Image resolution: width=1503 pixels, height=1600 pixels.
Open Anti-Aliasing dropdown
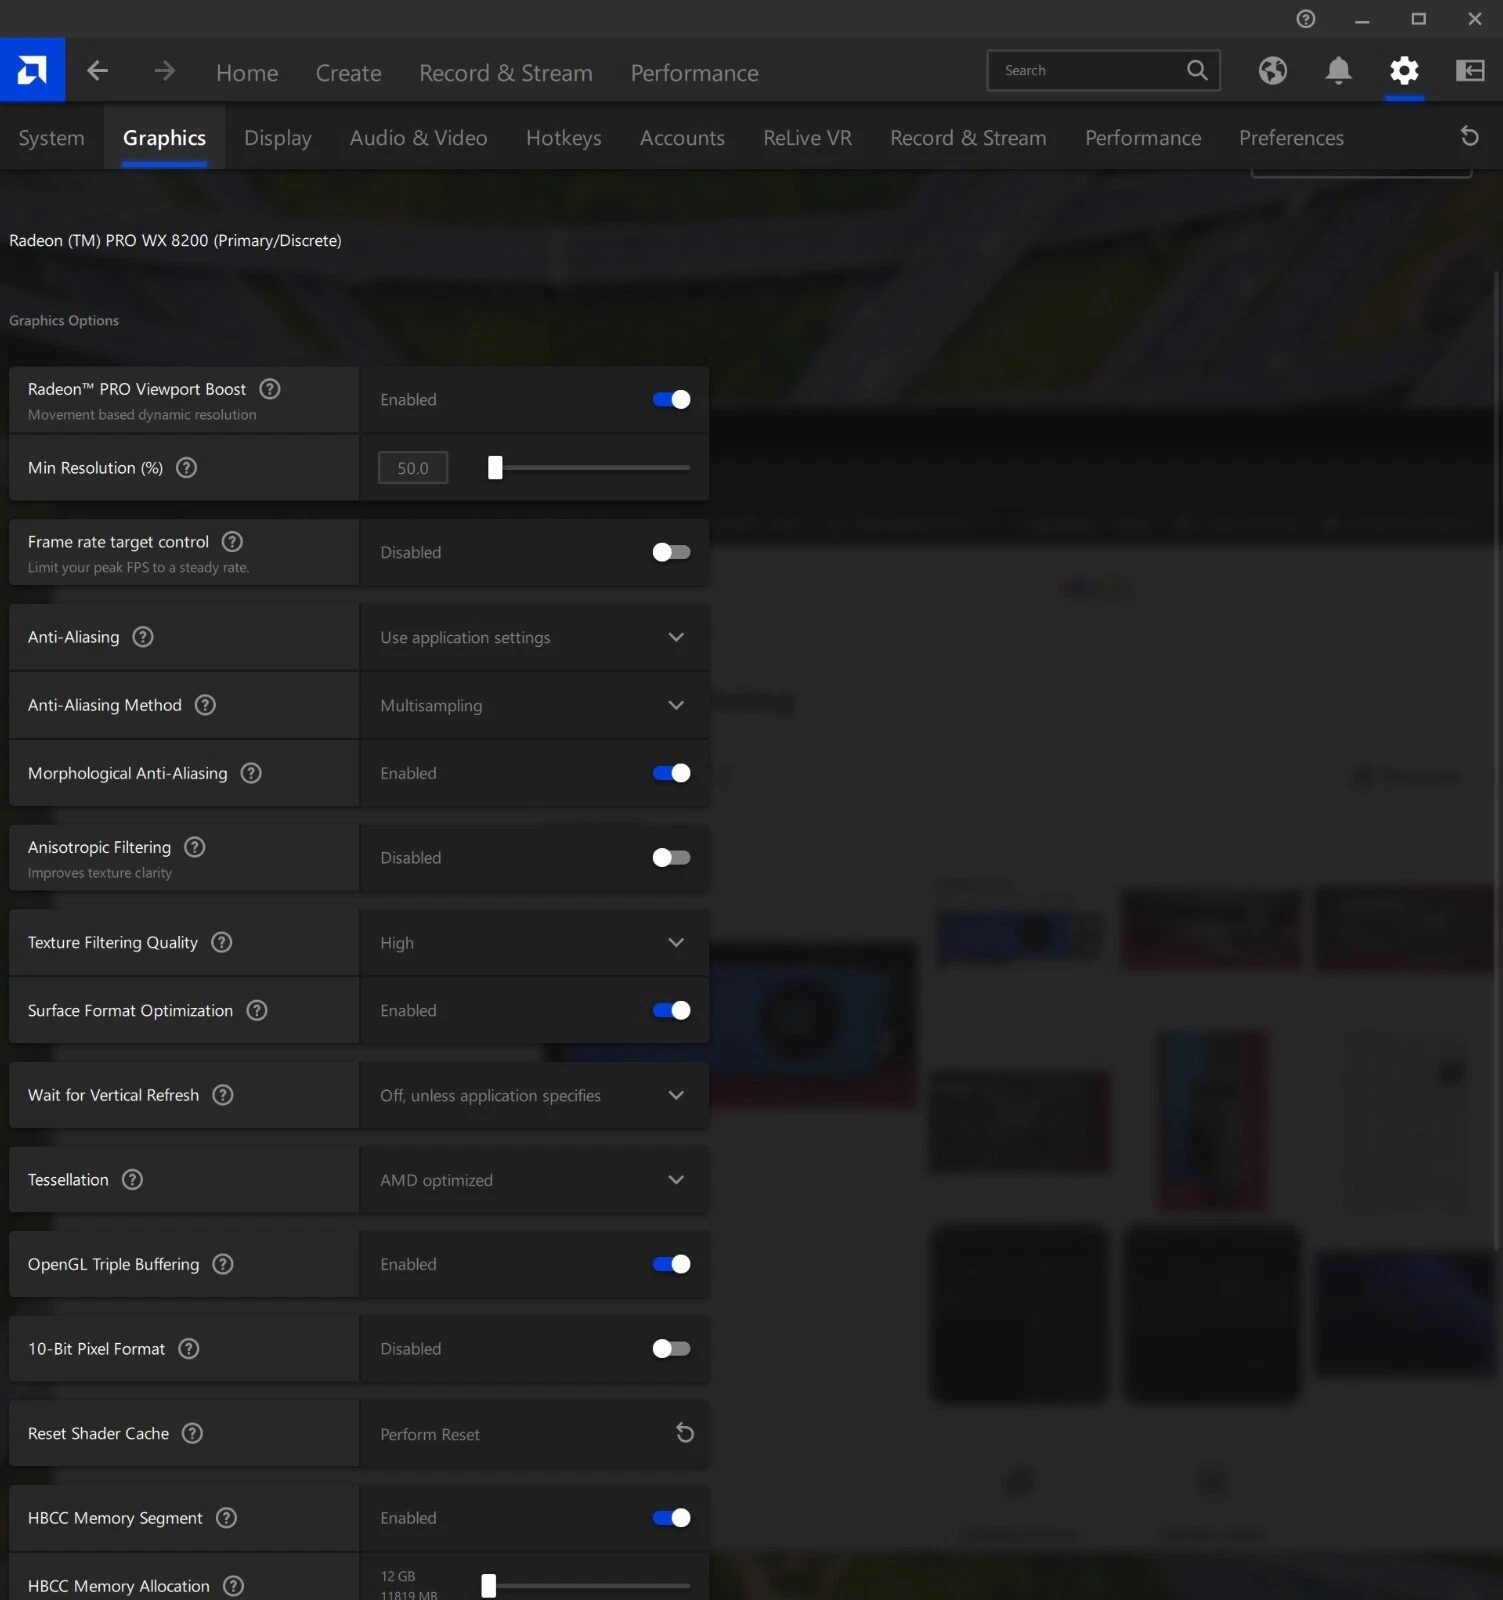[534, 637]
